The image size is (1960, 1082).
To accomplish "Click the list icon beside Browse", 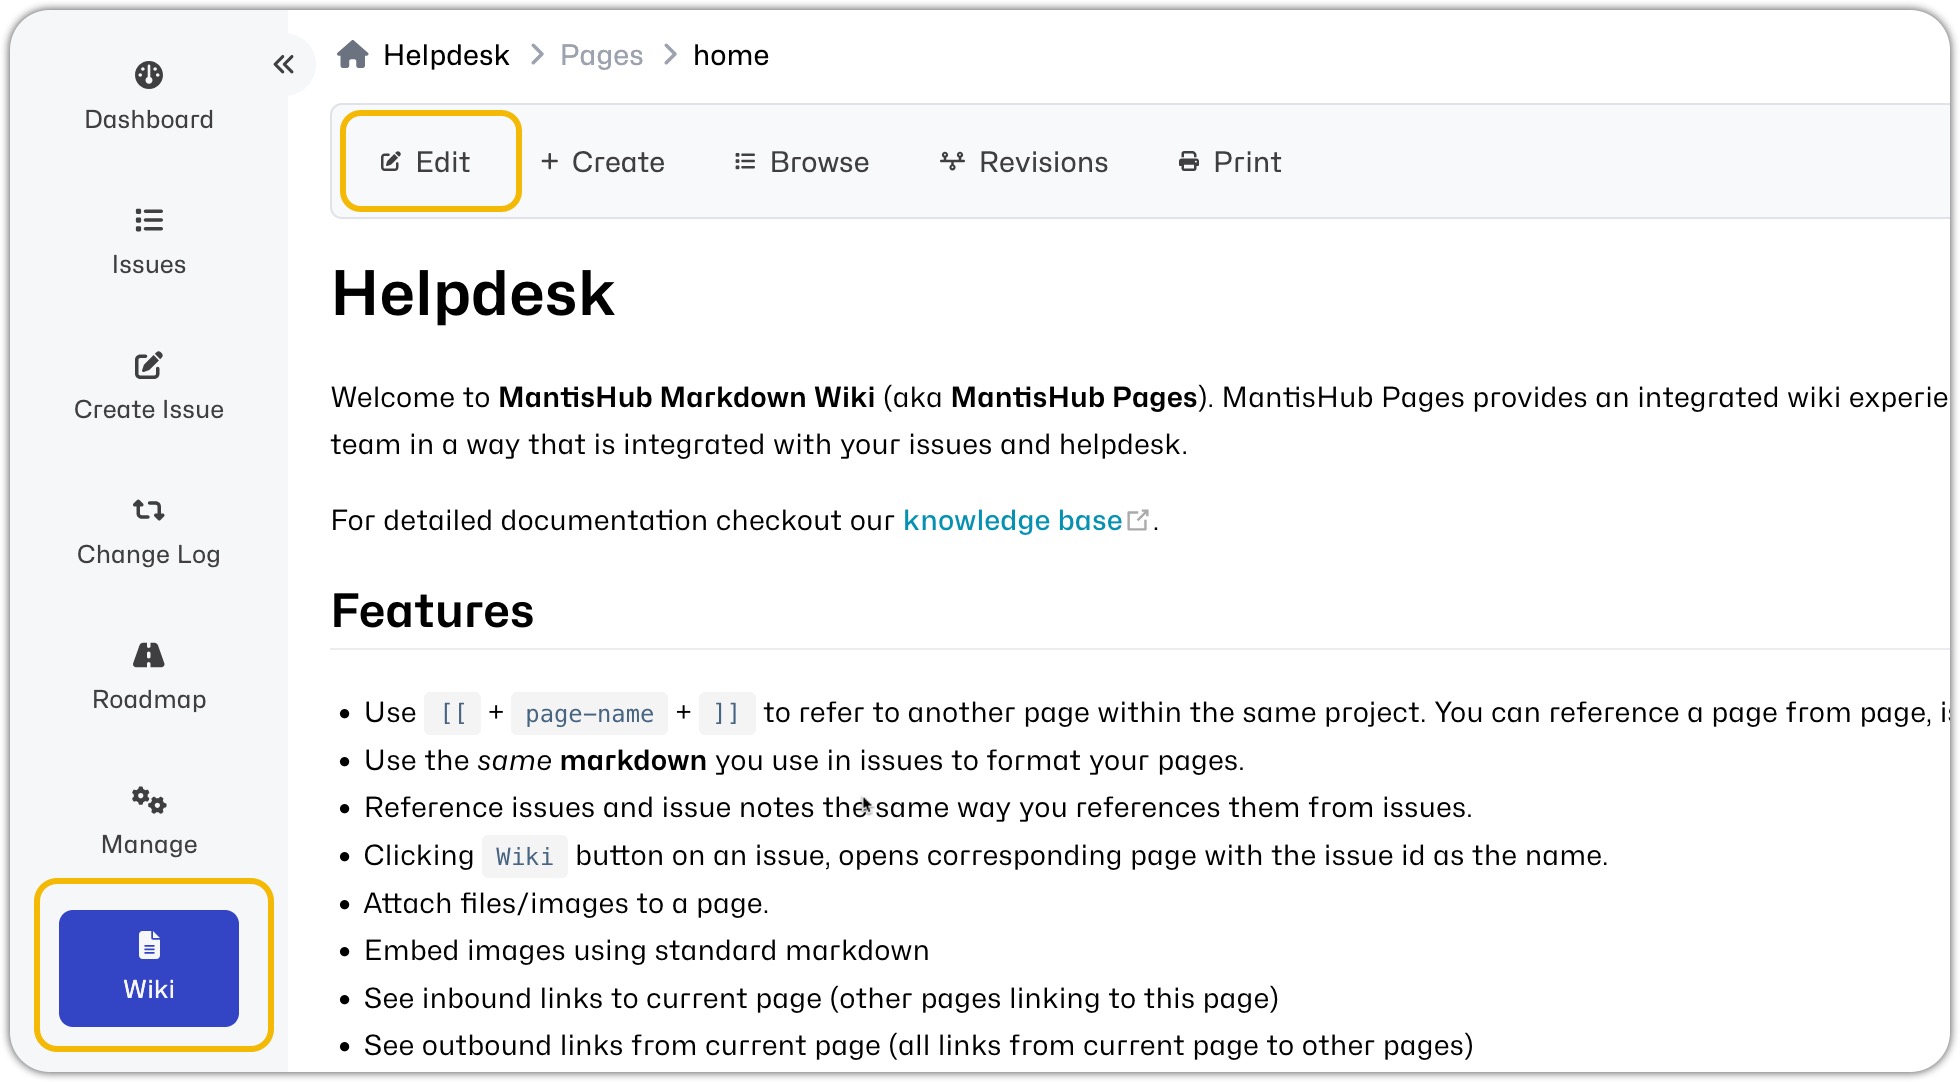I will (x=745, y=161).
